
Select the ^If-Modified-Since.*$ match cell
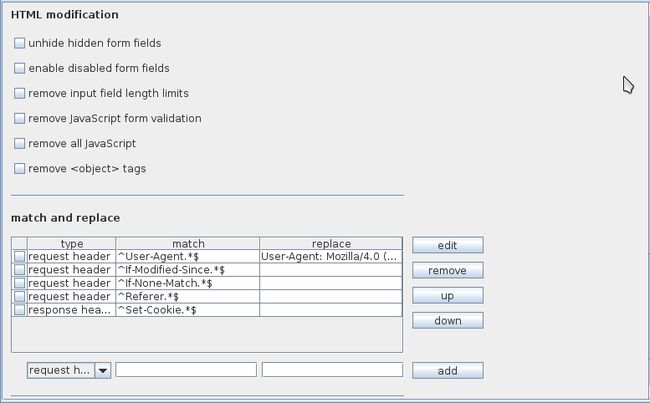pos(188,270)
